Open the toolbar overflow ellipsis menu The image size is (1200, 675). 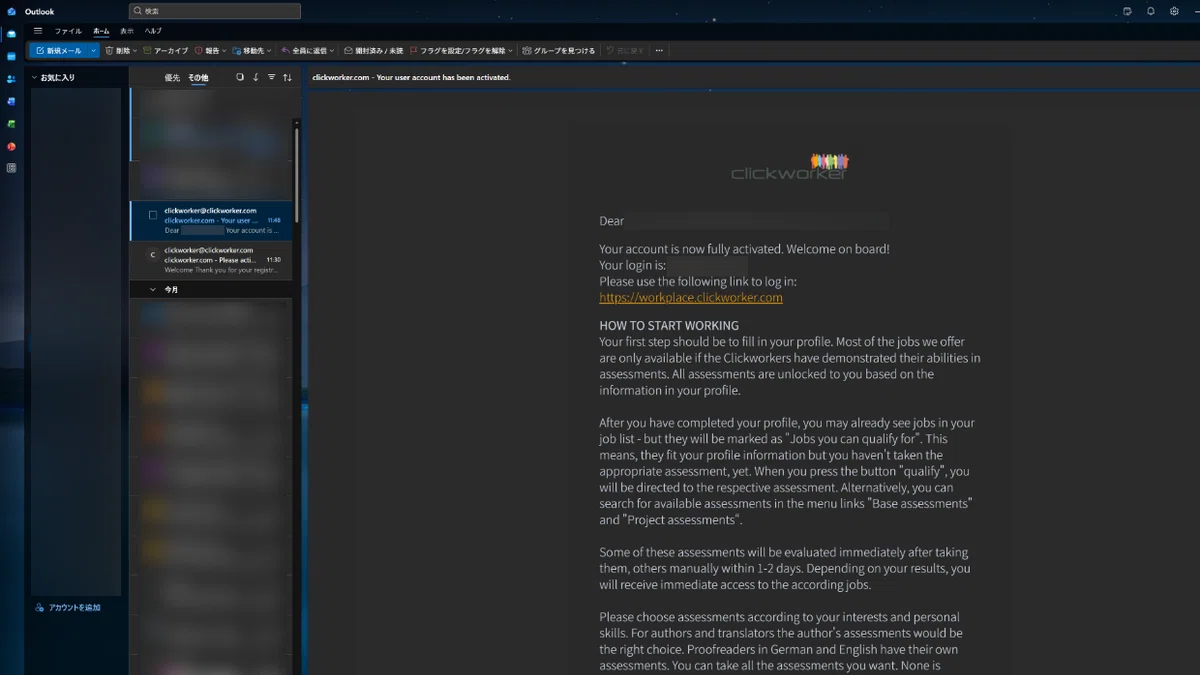click(659, 50)
